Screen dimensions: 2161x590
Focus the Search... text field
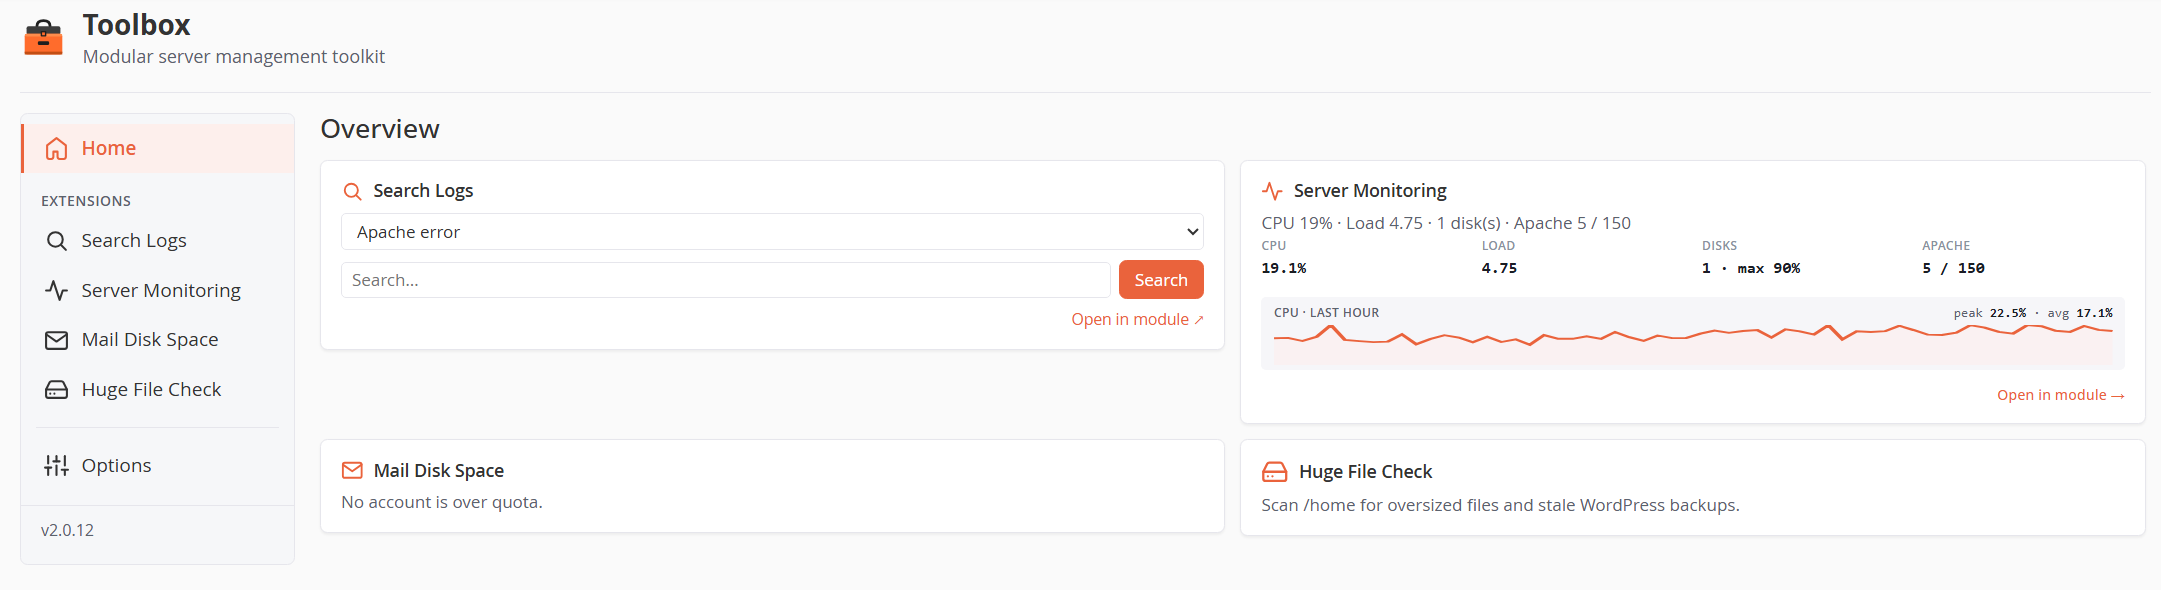726,280
